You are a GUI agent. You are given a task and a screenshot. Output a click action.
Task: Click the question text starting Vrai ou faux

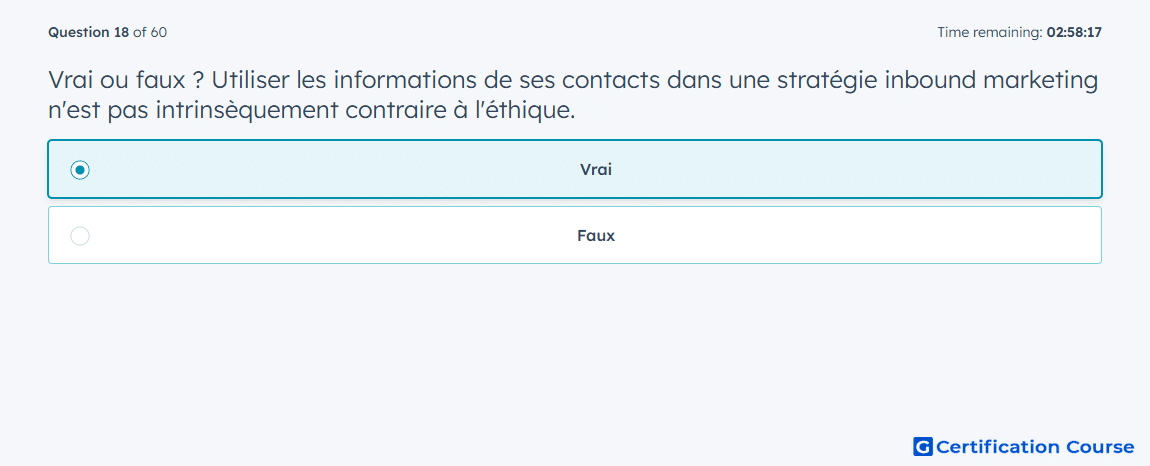click(x=573, y=95)
